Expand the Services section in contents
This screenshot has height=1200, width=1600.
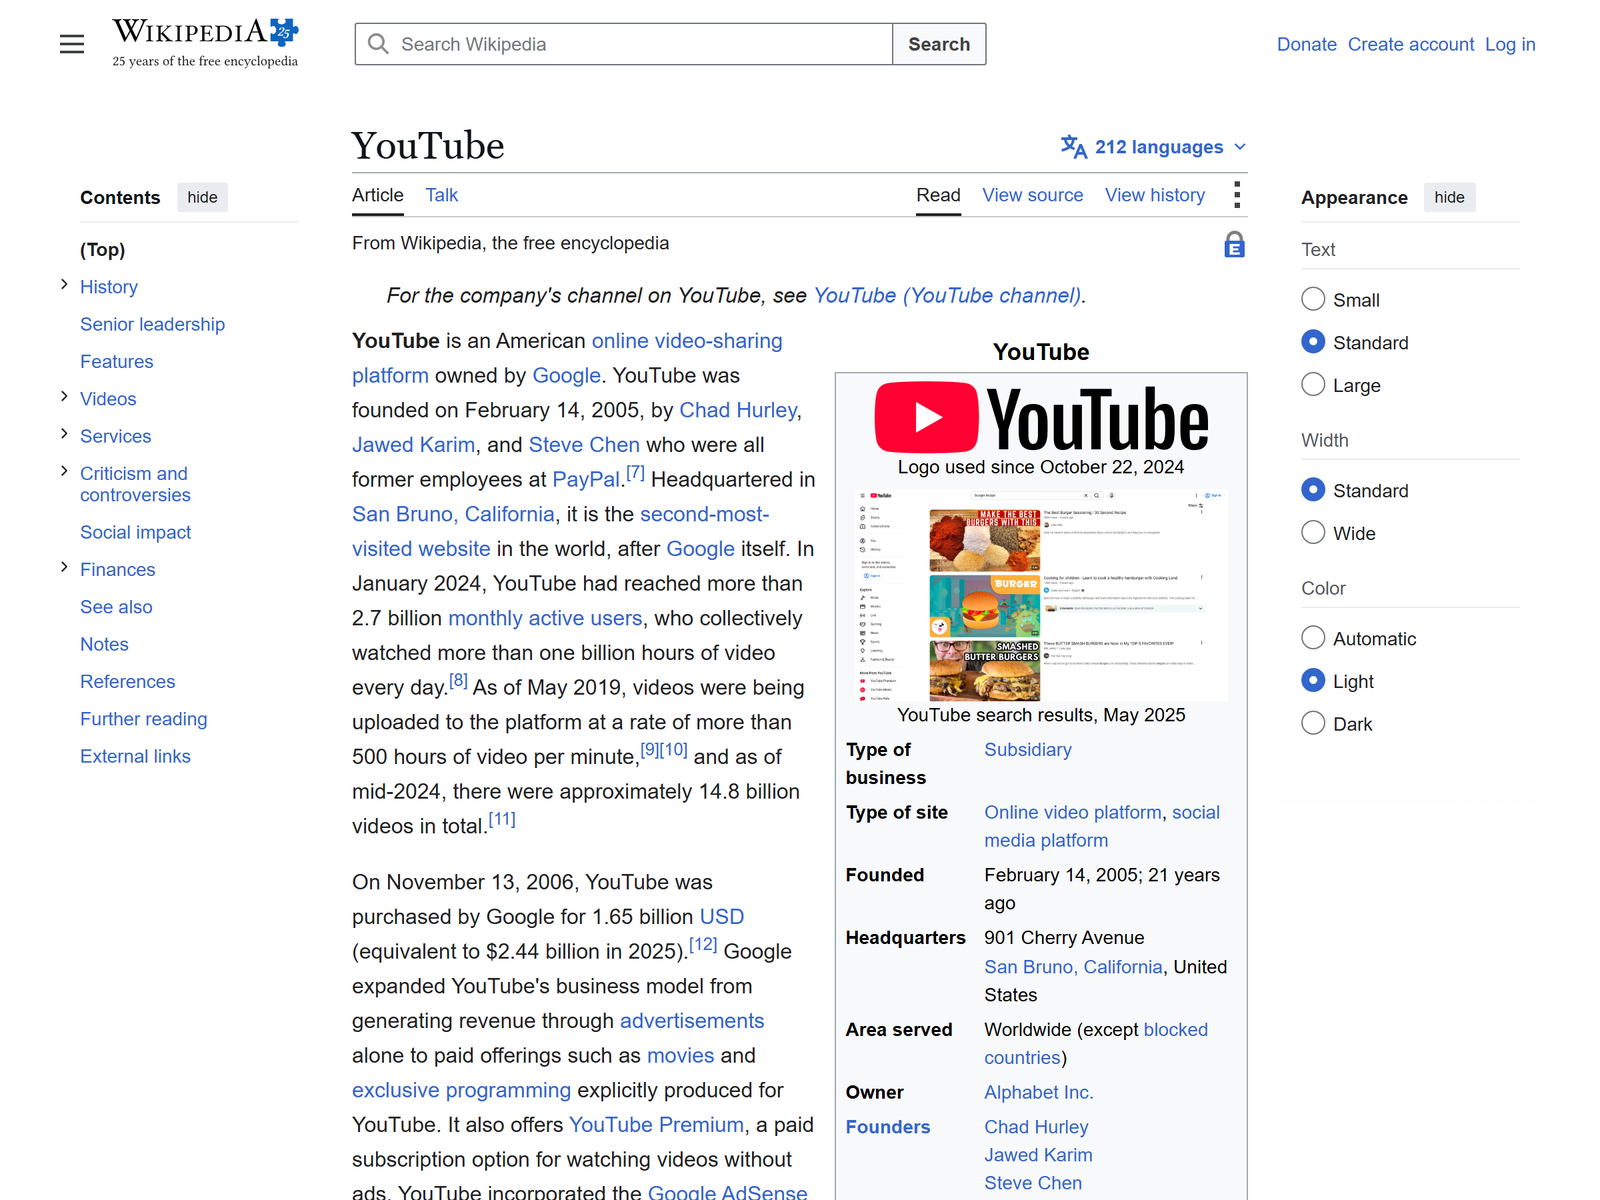pyautogui.click(x=64, y=434)
